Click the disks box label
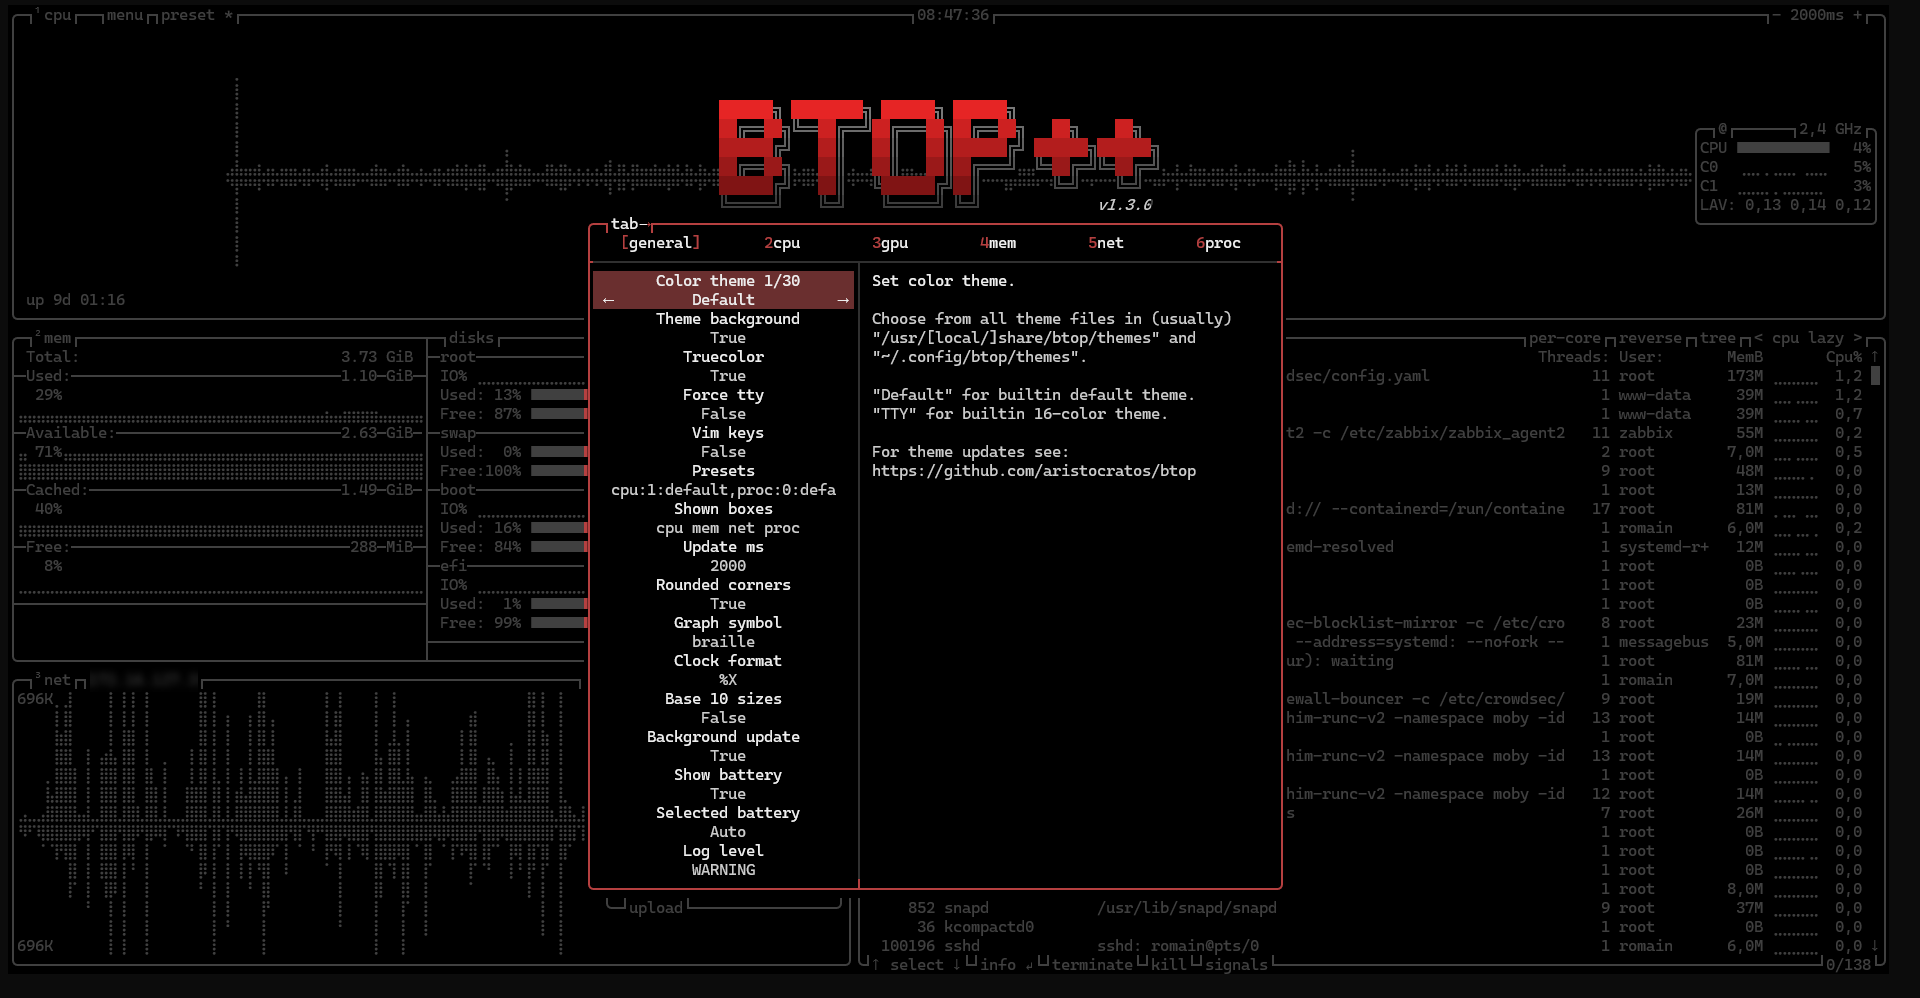 pyautogui.click(x=471, y=338)
